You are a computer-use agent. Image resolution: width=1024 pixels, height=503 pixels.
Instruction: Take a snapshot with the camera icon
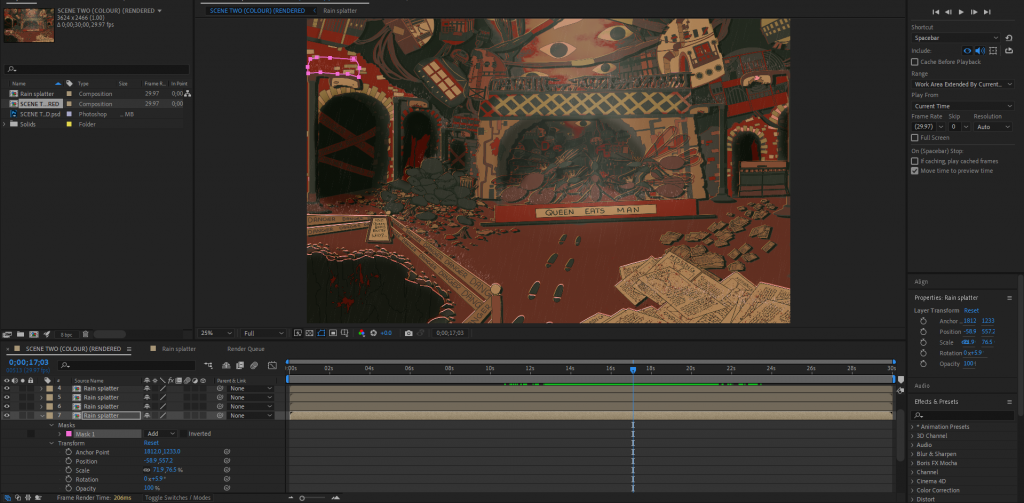408,333
